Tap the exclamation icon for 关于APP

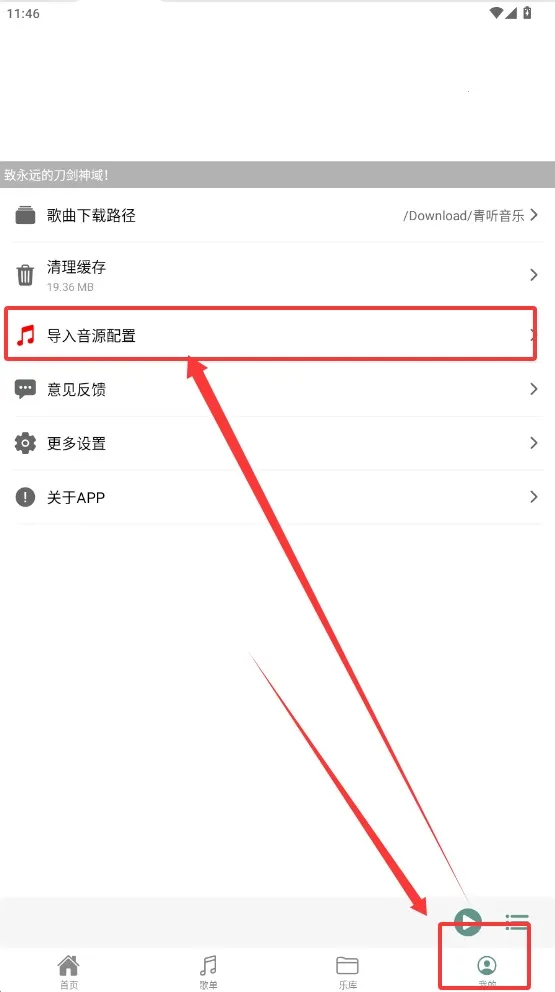click(x=25, y=497)
